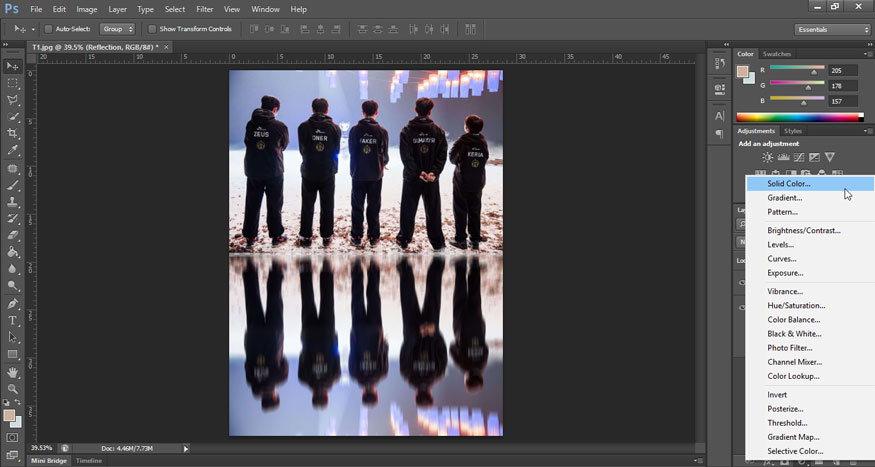The image size is (875, 467).
Task: Open the Auto-Select Group dropdown
Action: [x=117, y=29]
